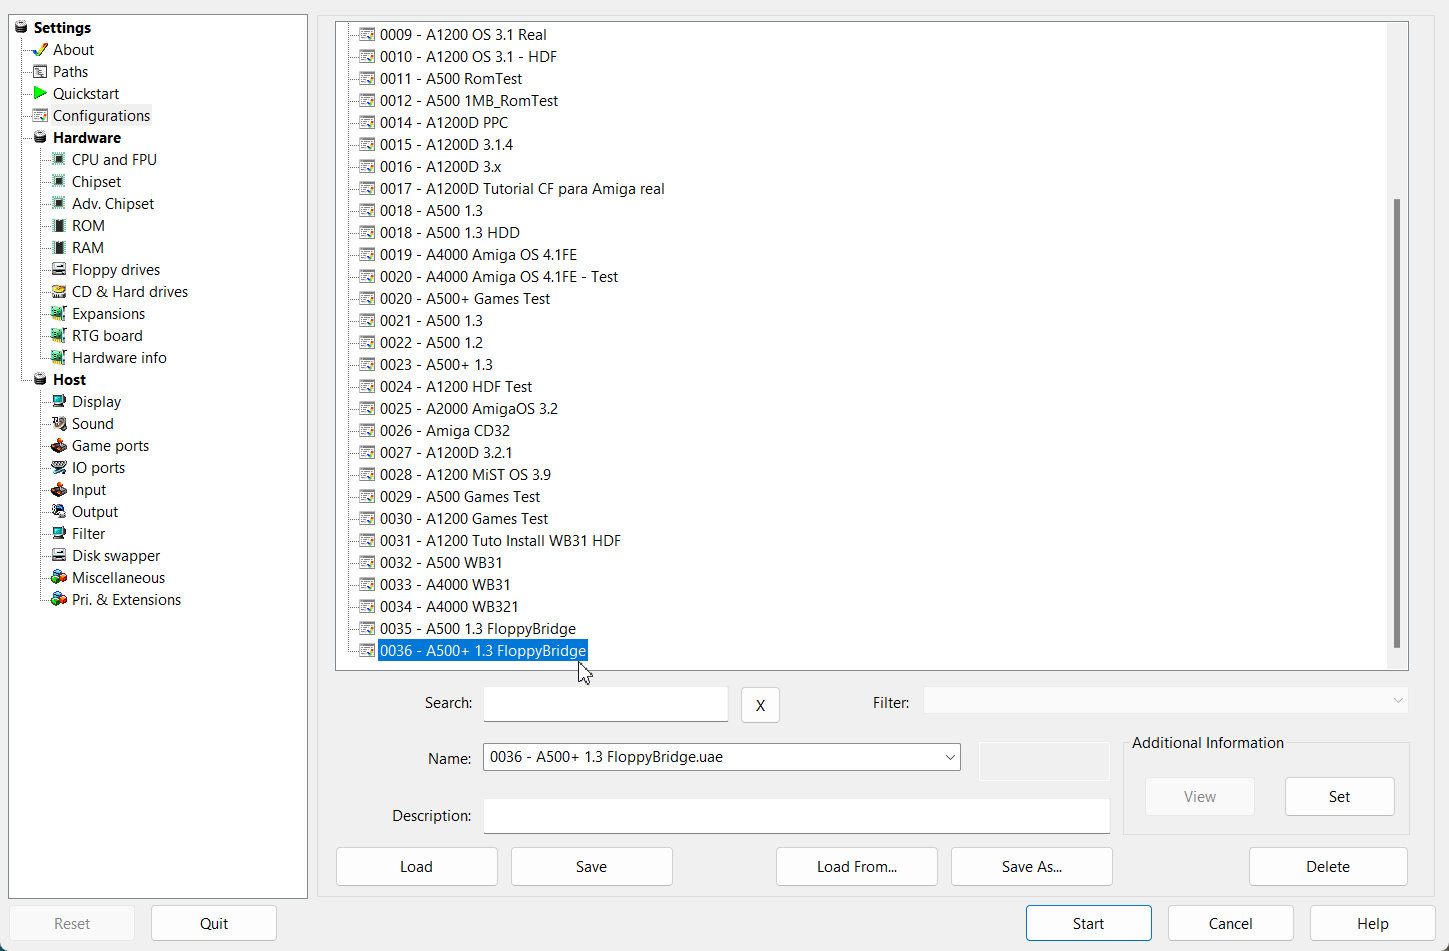Open the Game ports settings
The width and height of the screenshot is (1449, 951).
tap(110, 446)
